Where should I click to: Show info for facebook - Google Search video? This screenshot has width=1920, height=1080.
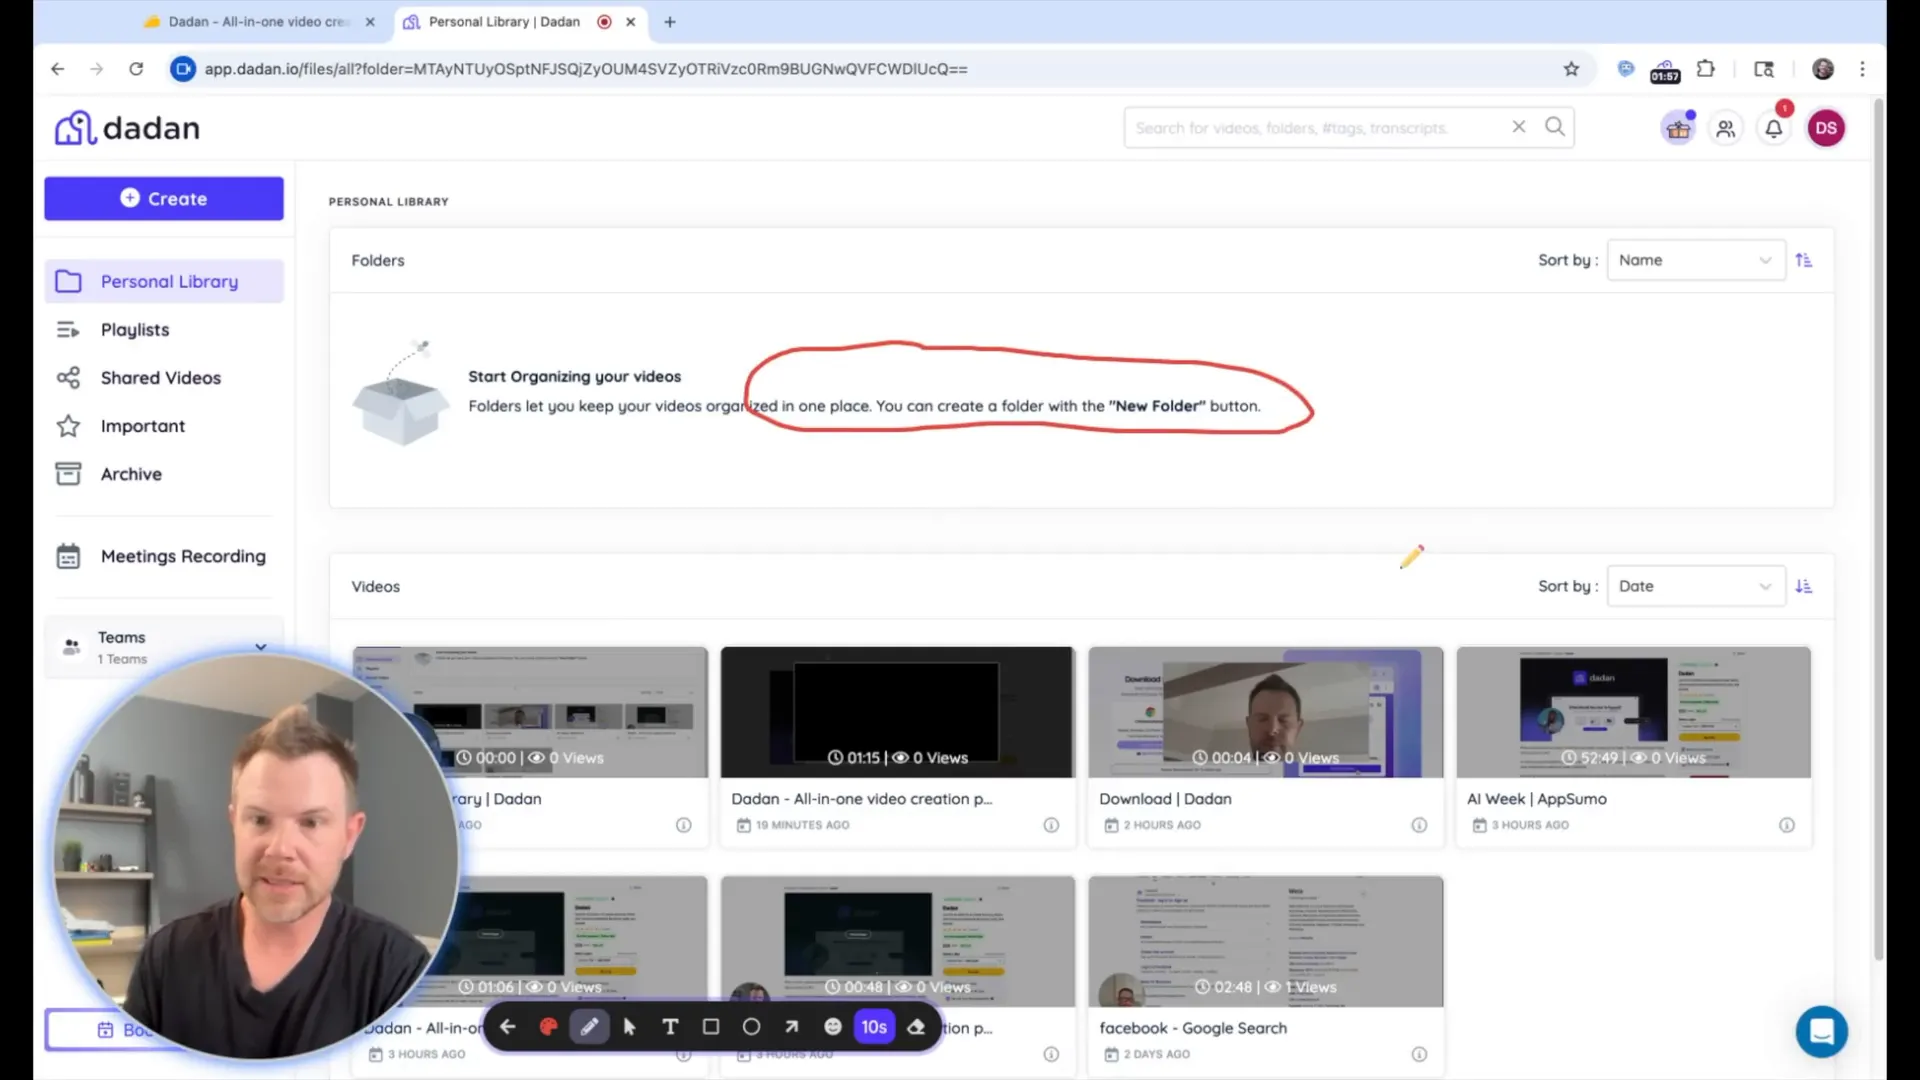click(x=1419, y=1054)
